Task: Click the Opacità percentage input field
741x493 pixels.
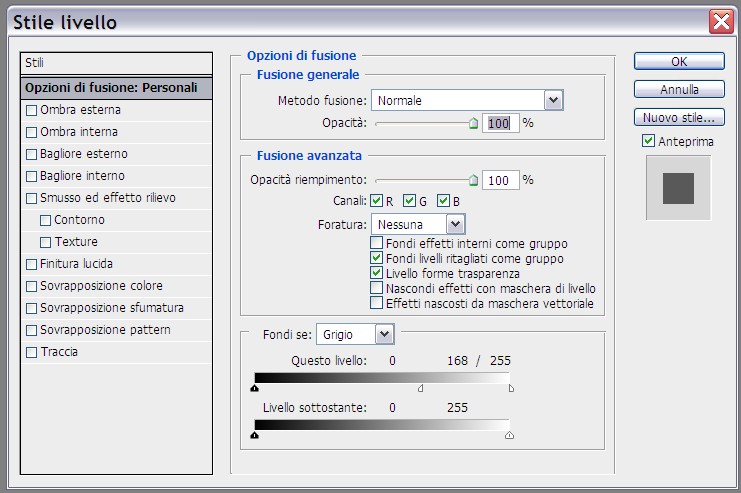Action: 499,123
